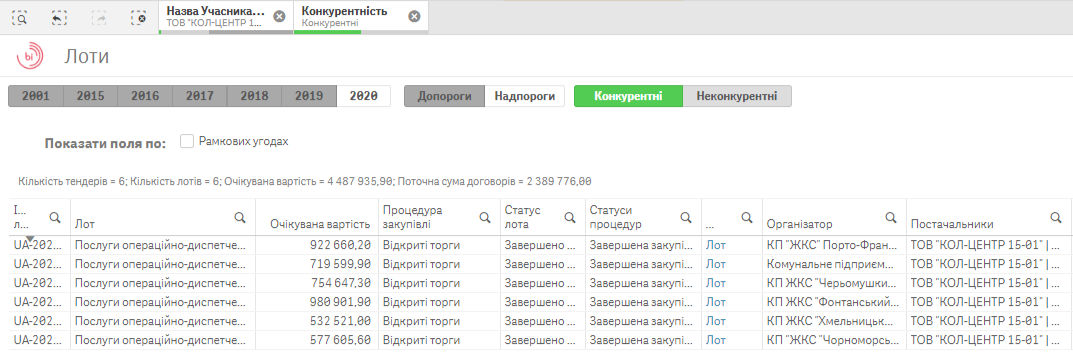This screenshot has width=1073, height=360.
Task: Select the Неконкурентні filter
Action: tap(737, 96)
